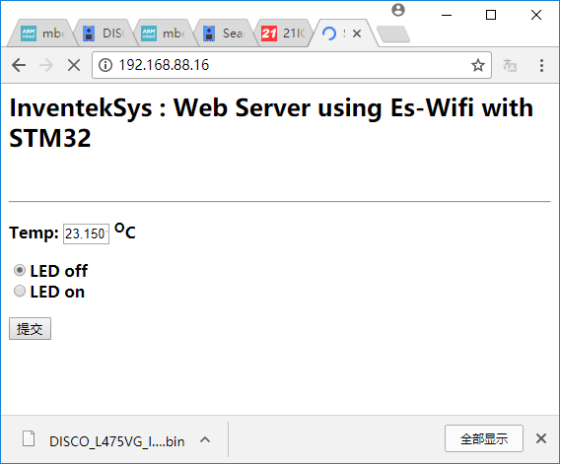Image resolution: width=562 pixels, height=469 pixels.
Task: Open the user profile icon
Action: point(398,10)
